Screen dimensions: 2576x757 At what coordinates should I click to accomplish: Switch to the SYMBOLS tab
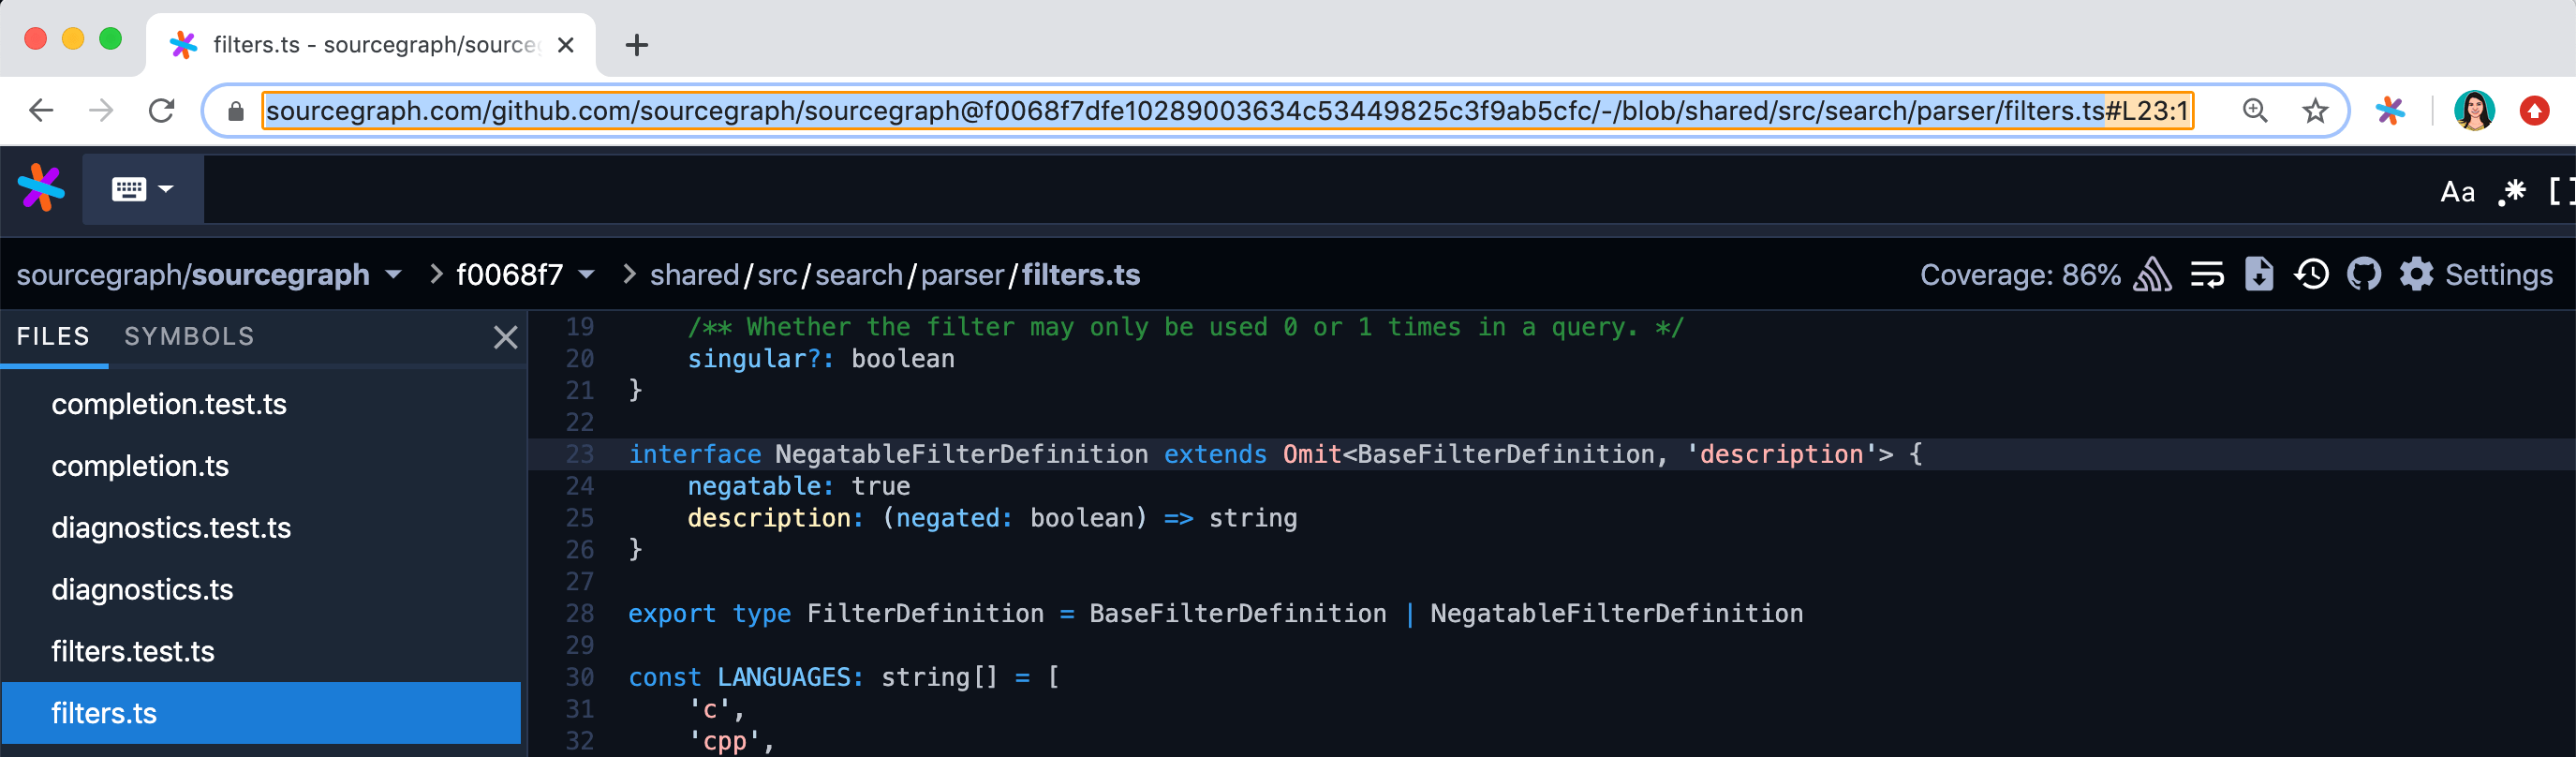pyautogui.click(x=189, y=336)
